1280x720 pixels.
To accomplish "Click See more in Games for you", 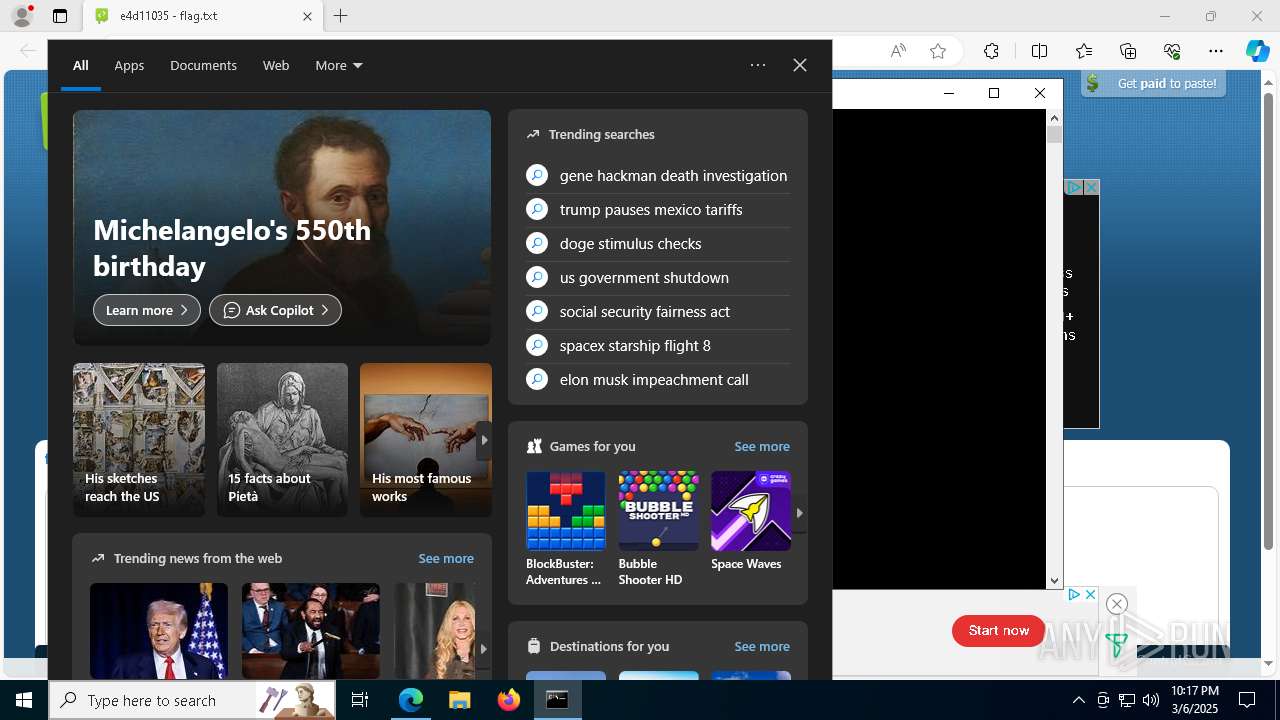I will pos(762,446).
